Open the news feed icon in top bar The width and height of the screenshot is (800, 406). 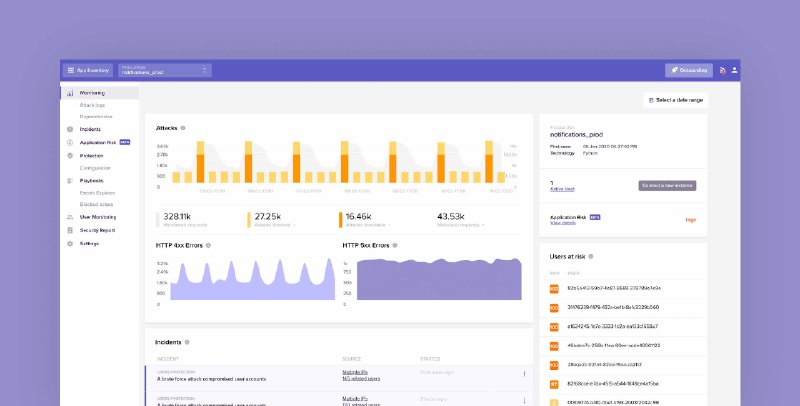[x=722, y=70]
